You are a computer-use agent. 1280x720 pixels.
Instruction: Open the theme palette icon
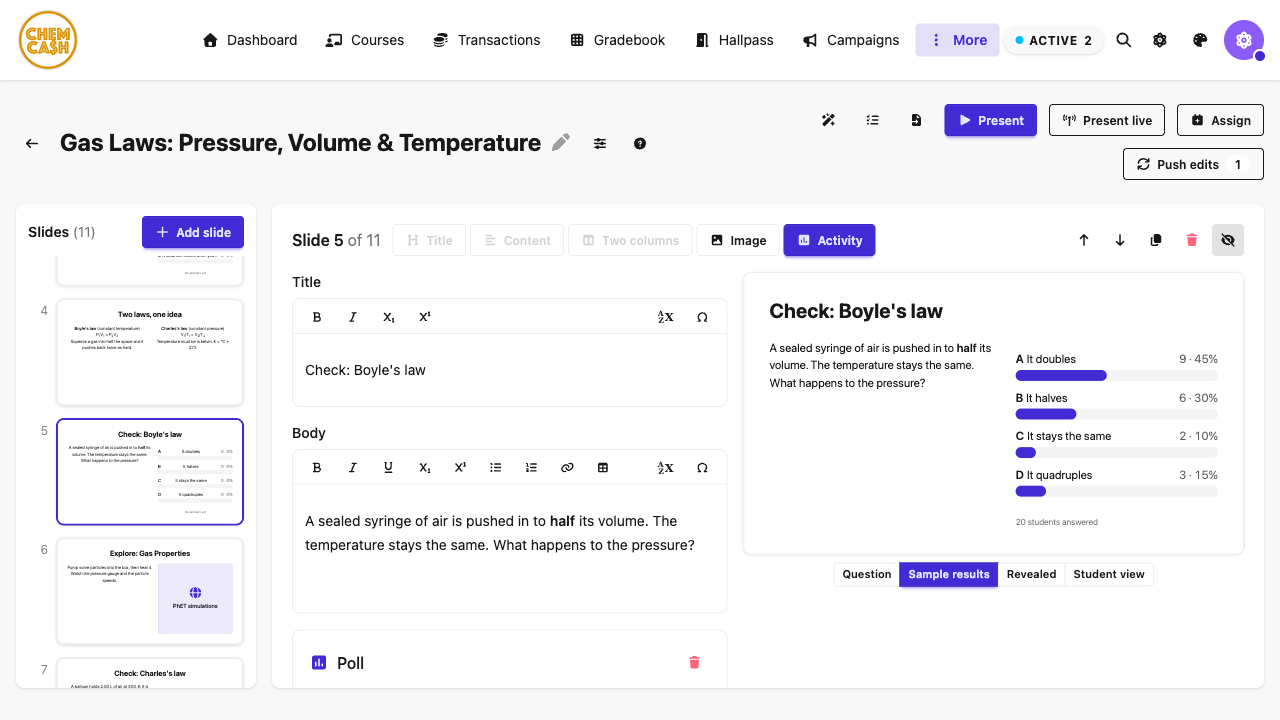[x=1200, y=40]
